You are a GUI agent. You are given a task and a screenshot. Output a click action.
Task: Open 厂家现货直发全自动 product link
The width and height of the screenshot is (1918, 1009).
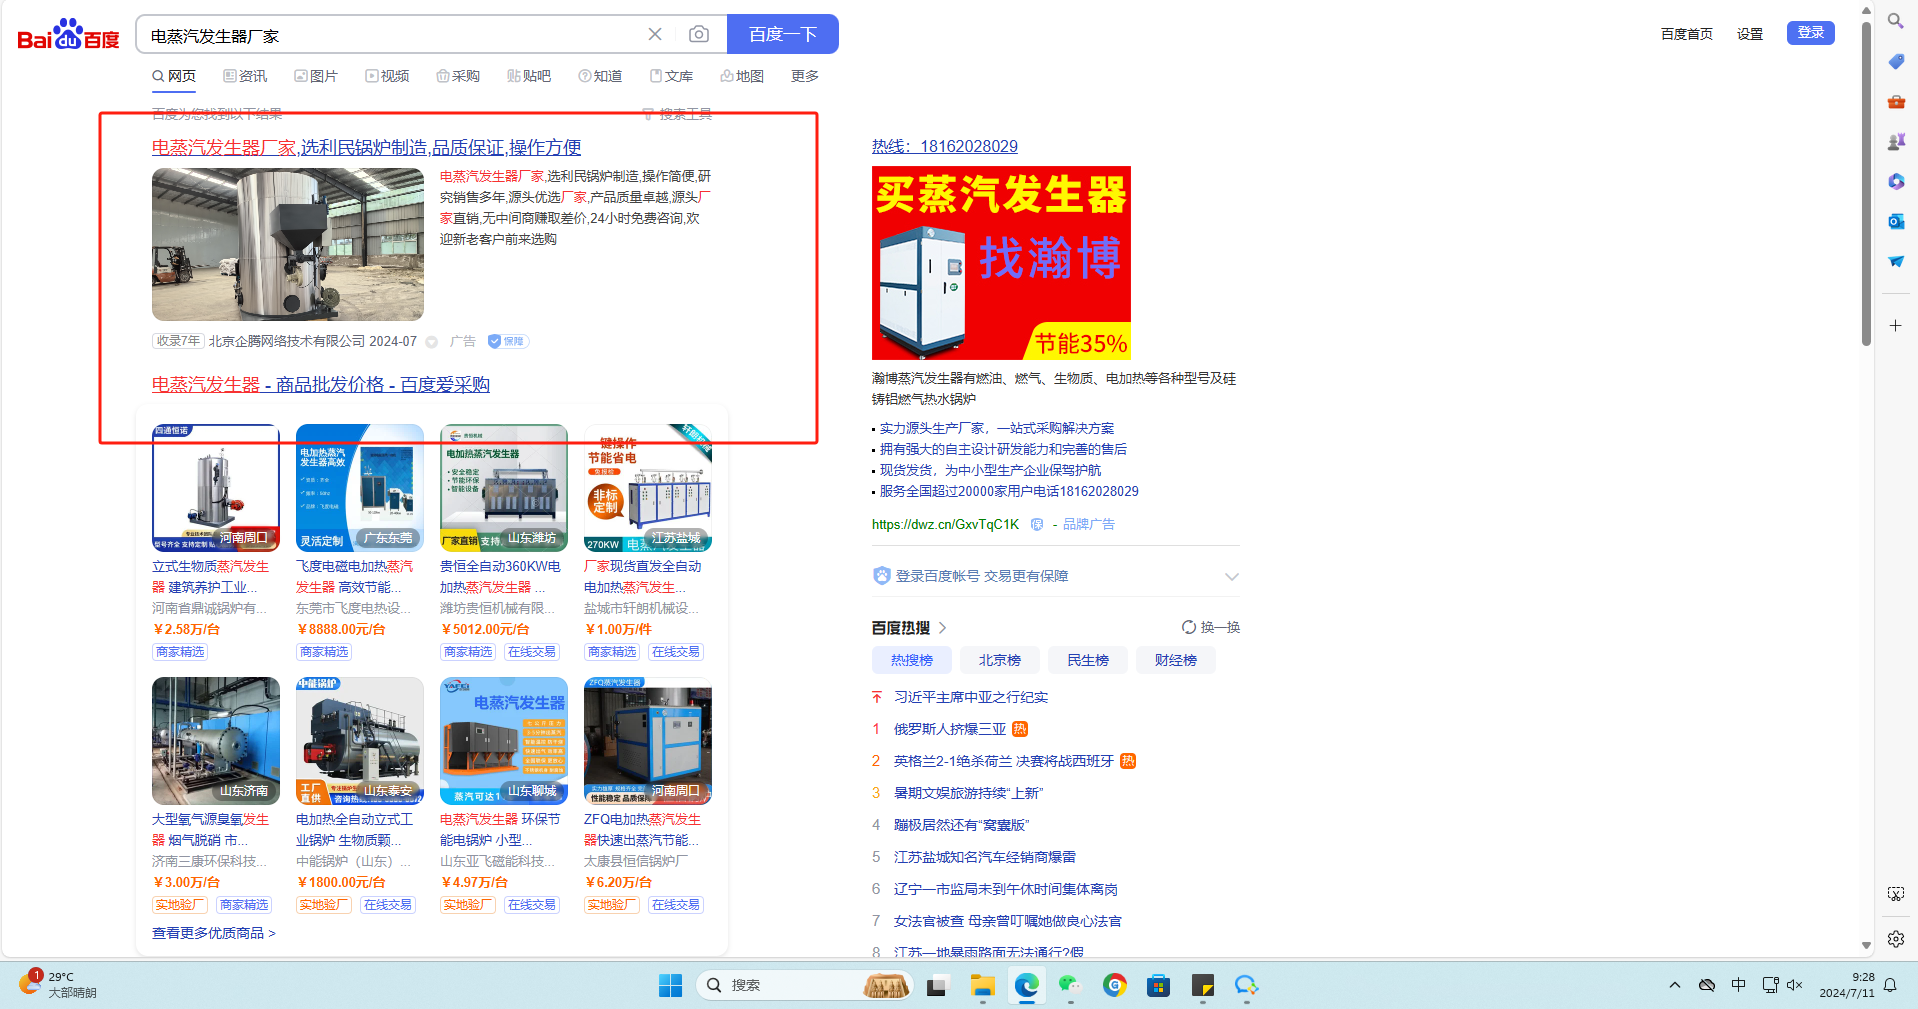click(643, 577)
